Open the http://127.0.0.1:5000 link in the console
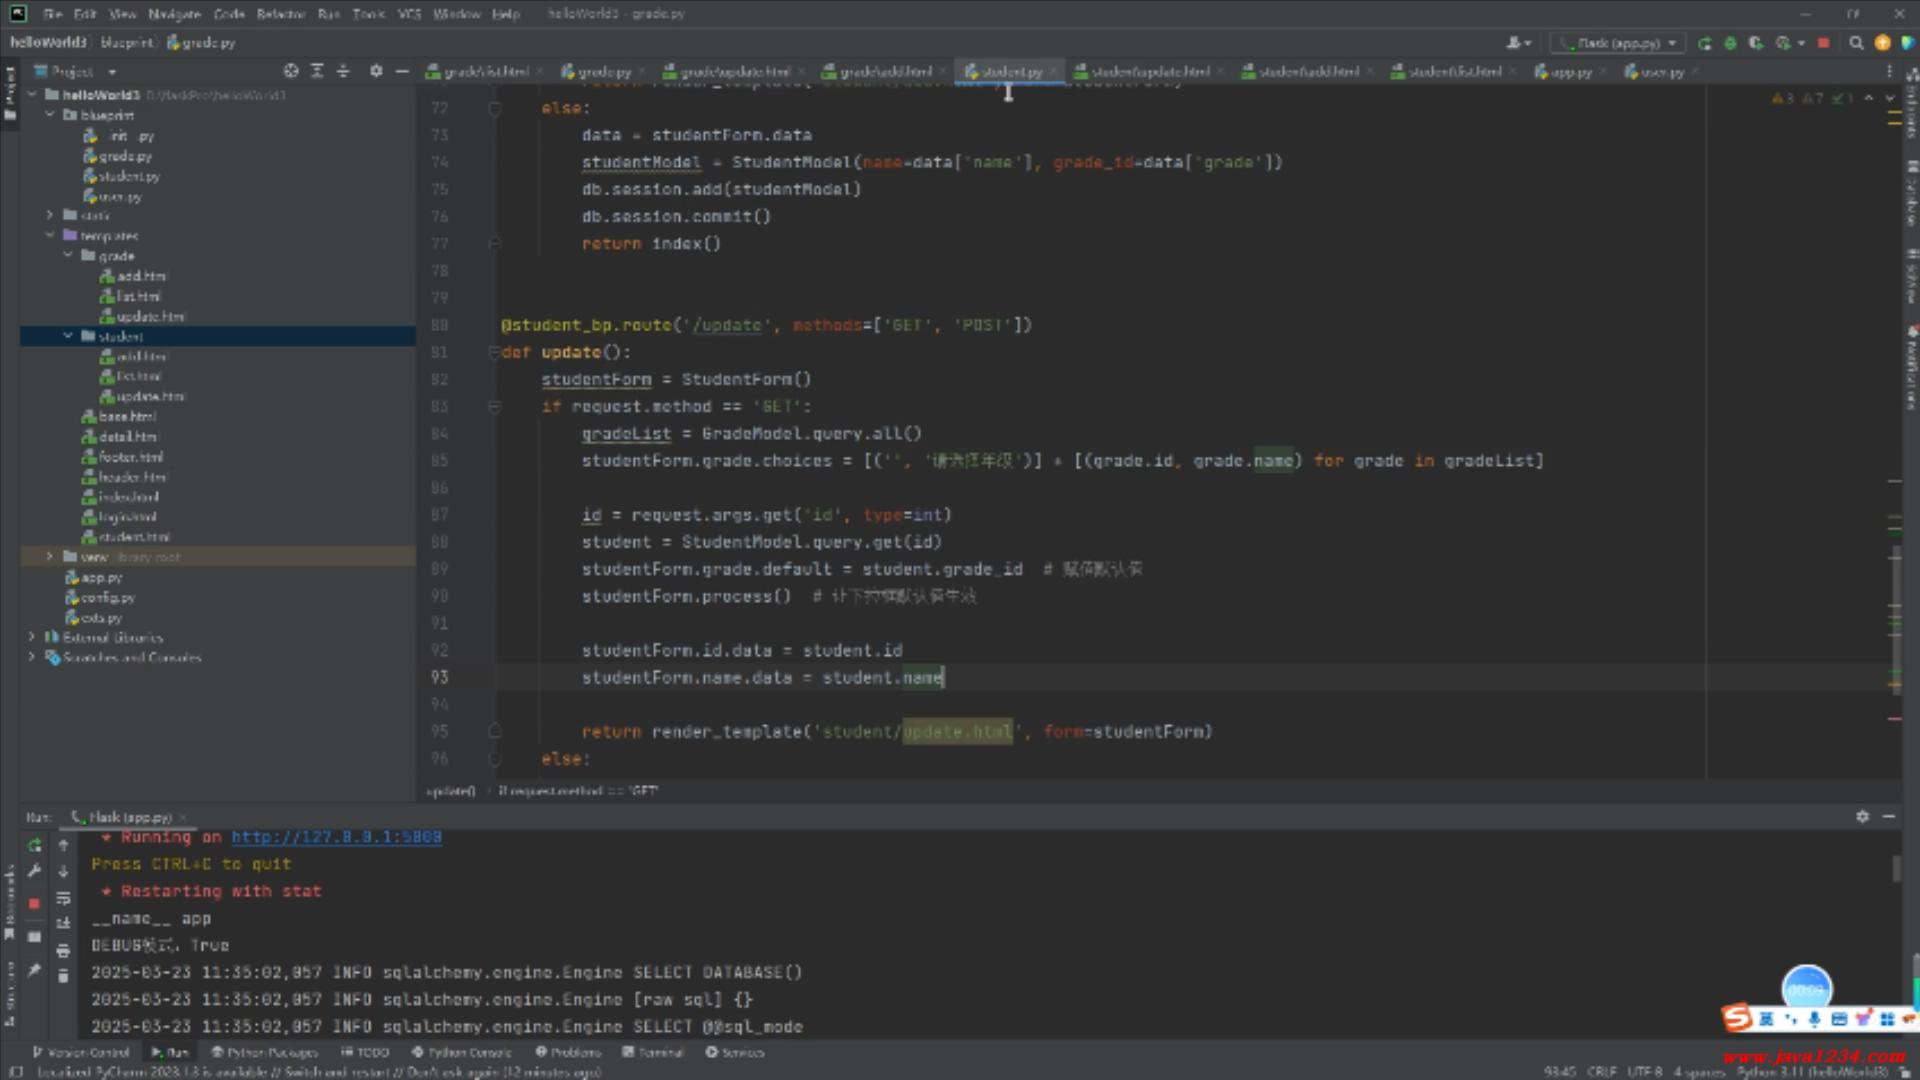1920x1080 pixels. tap(336, 837)
